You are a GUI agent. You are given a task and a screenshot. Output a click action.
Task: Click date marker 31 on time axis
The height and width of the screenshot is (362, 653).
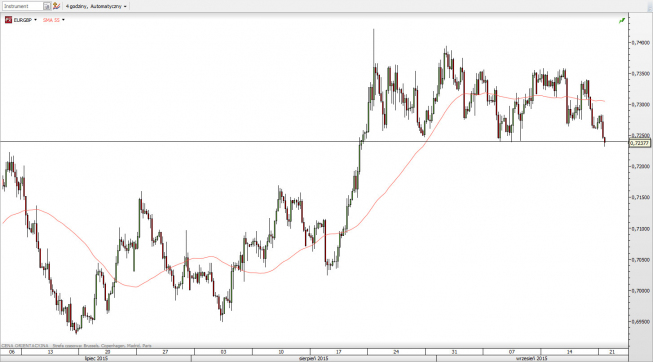(x=454, y=352)
